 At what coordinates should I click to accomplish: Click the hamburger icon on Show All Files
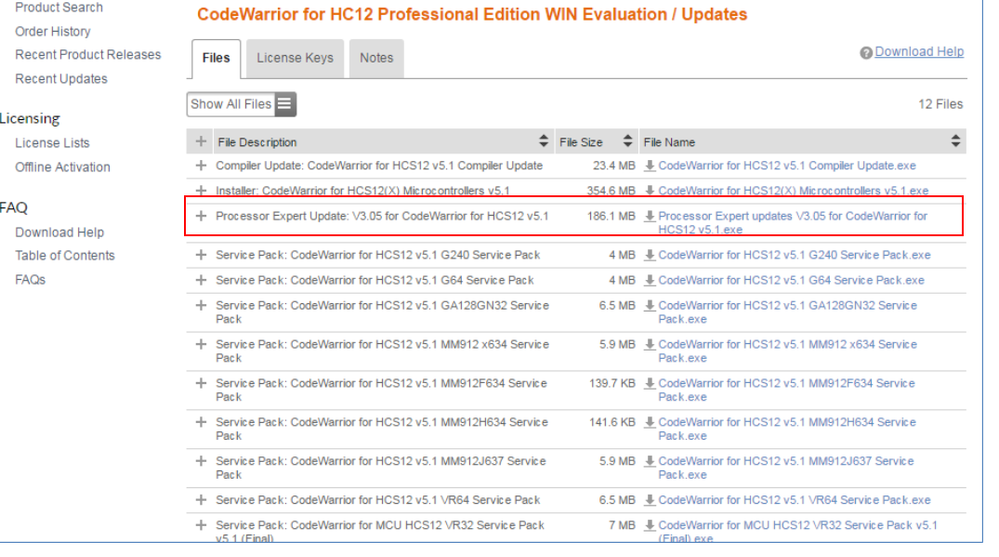tap(284, 104)
